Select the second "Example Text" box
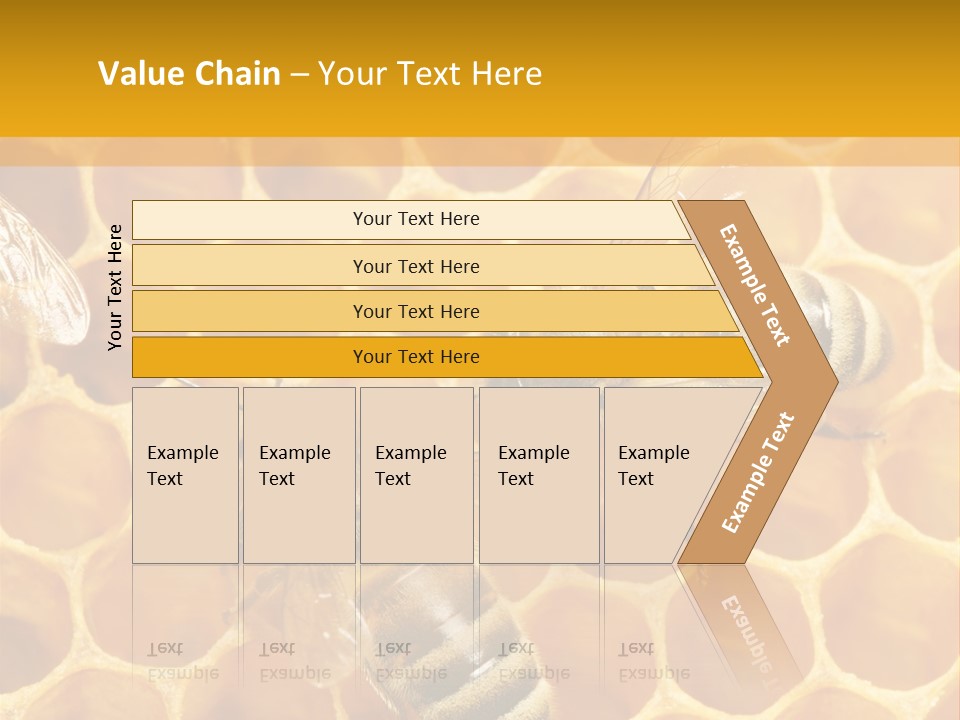 [x=298, y=475]
